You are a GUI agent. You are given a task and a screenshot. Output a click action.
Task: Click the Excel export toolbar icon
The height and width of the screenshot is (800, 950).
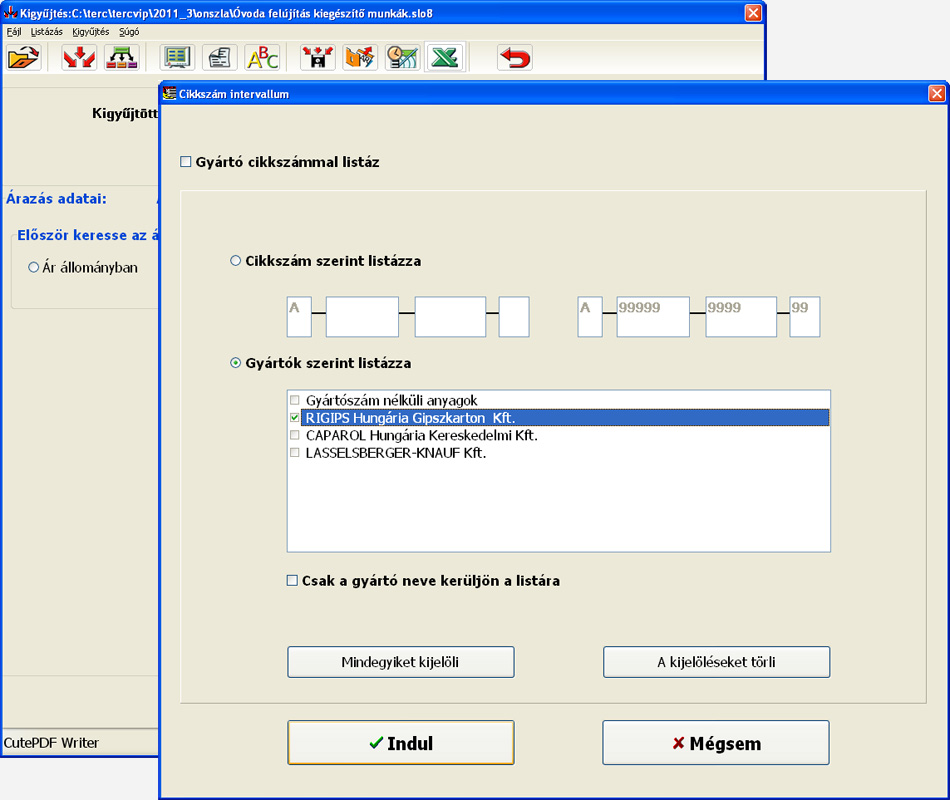coord(445,58)
